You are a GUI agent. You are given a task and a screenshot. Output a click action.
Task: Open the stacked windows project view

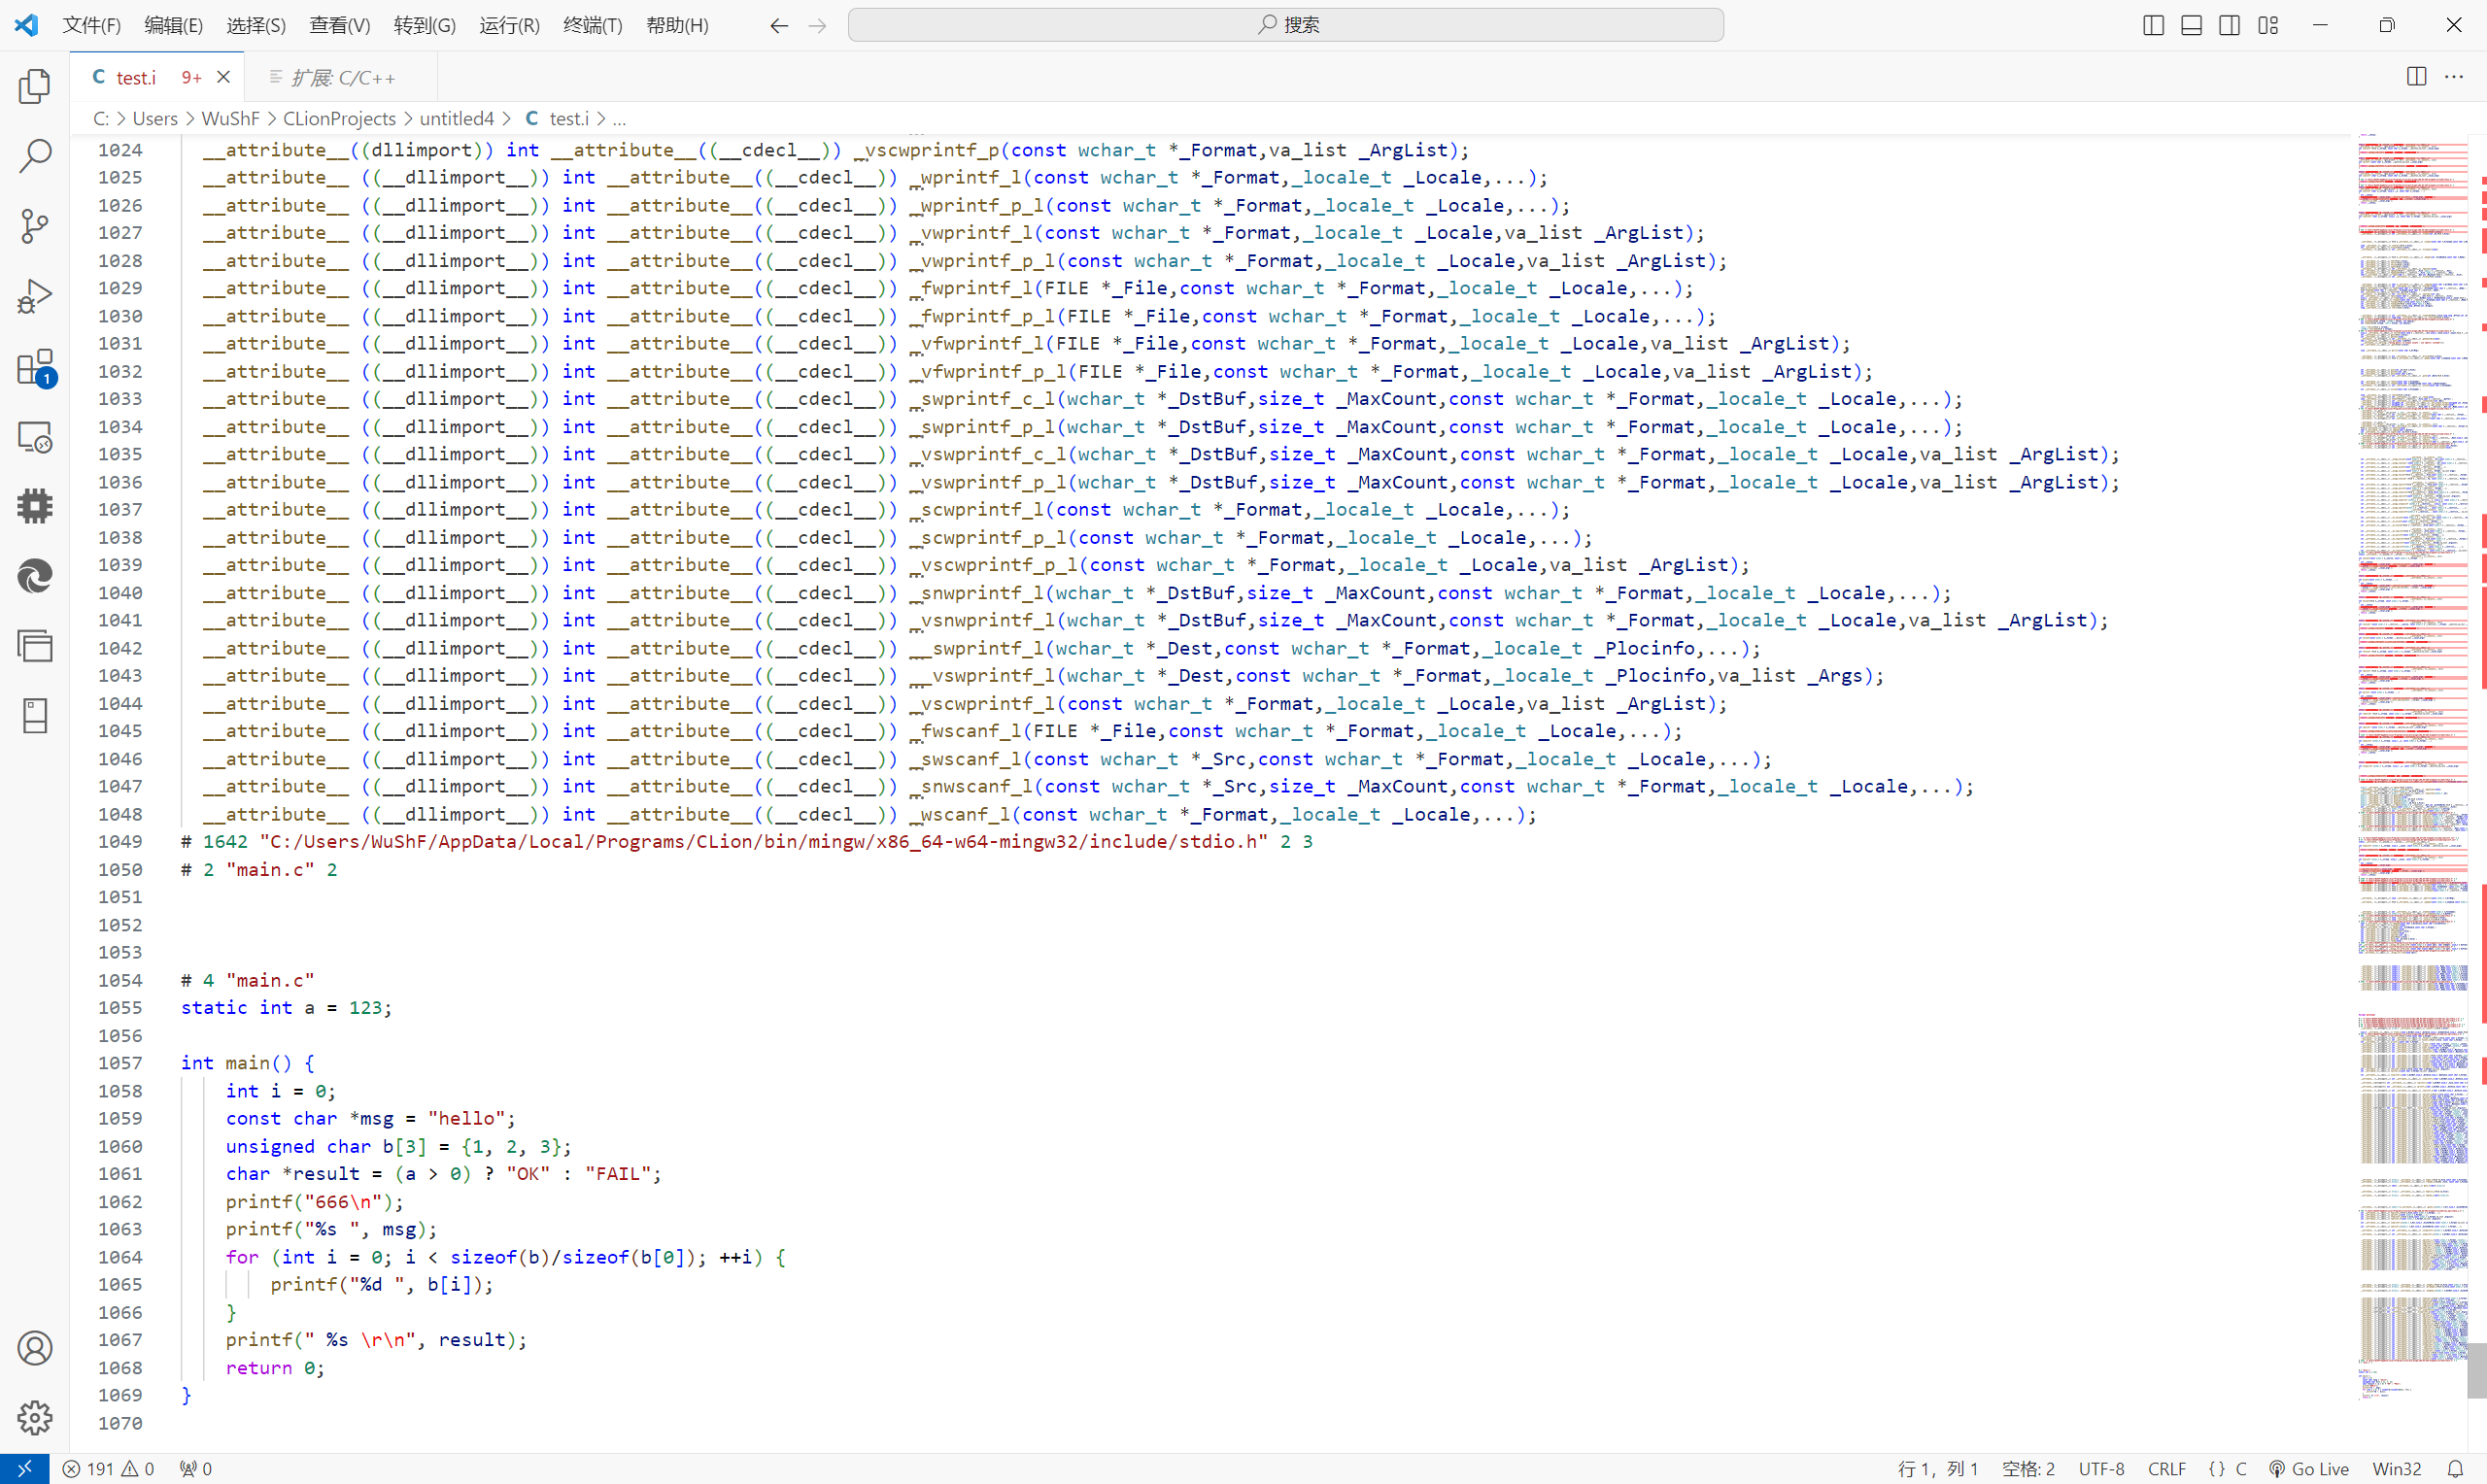(x=35, y=646)
